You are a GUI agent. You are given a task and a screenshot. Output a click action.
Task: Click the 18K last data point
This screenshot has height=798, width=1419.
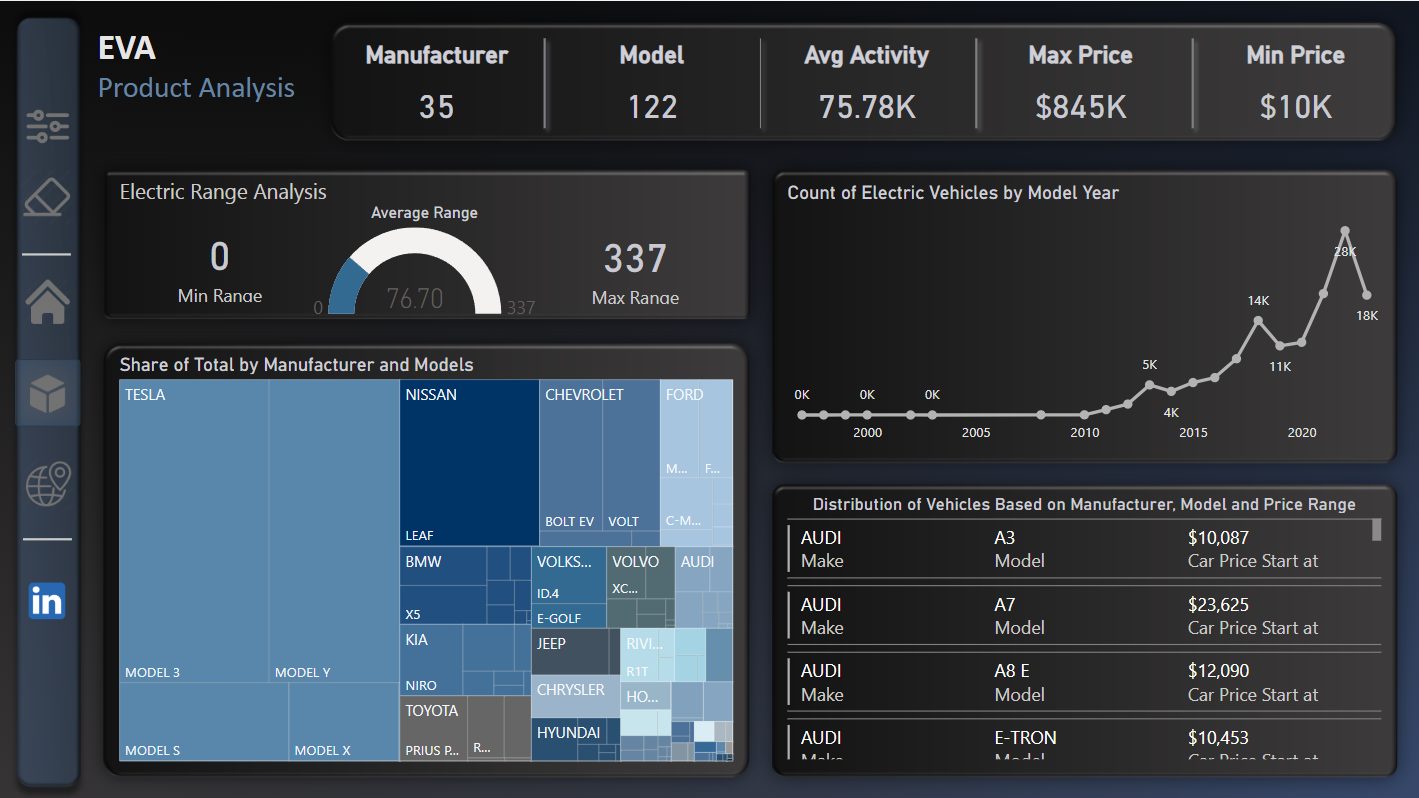(x=1367, y=295)
